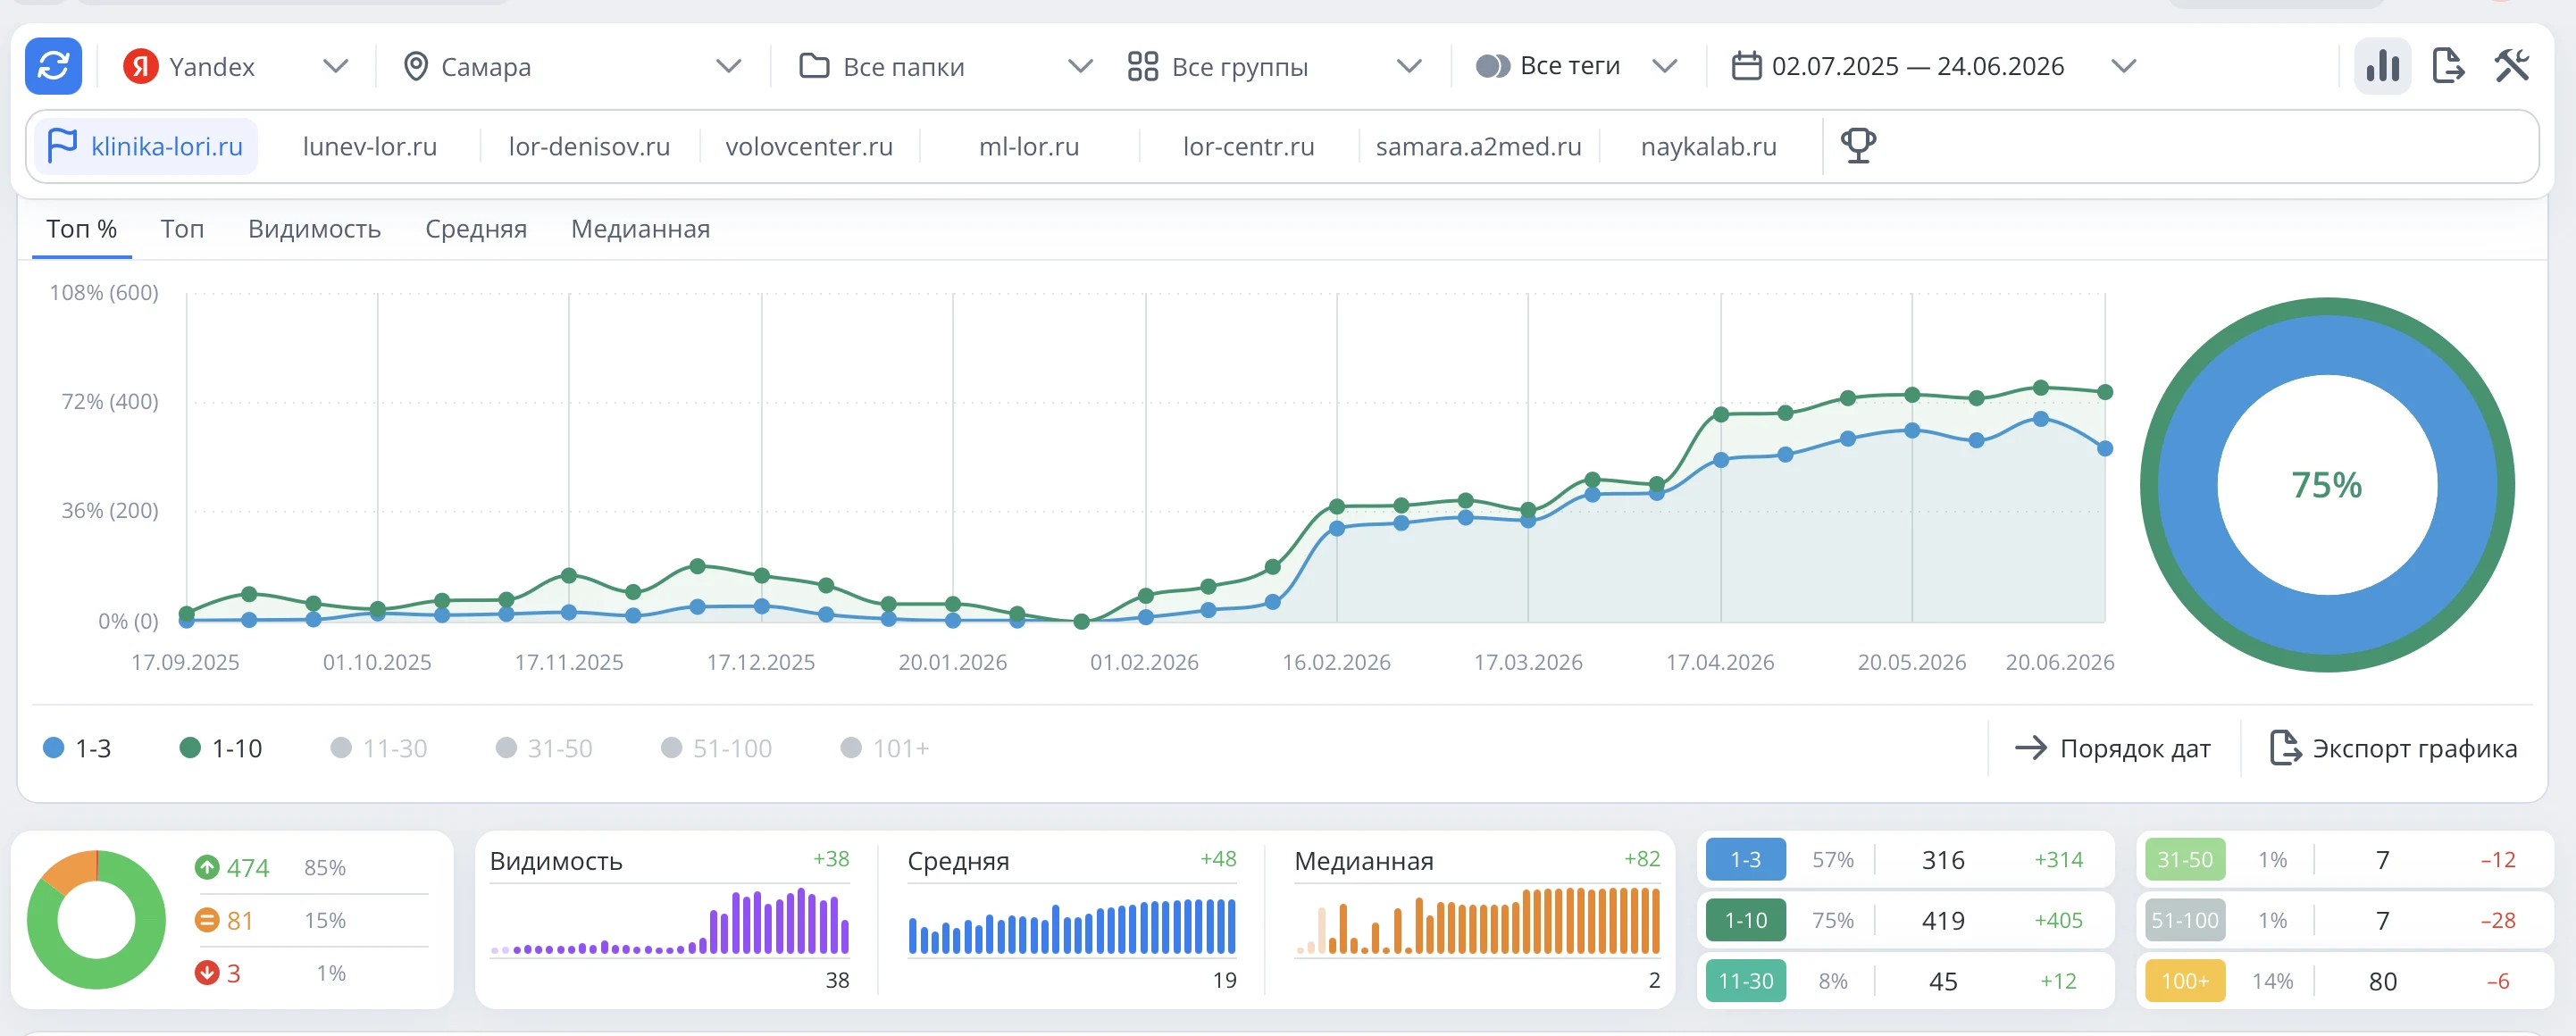Select competitor ml-lor.ru

tap(1029, 146)
